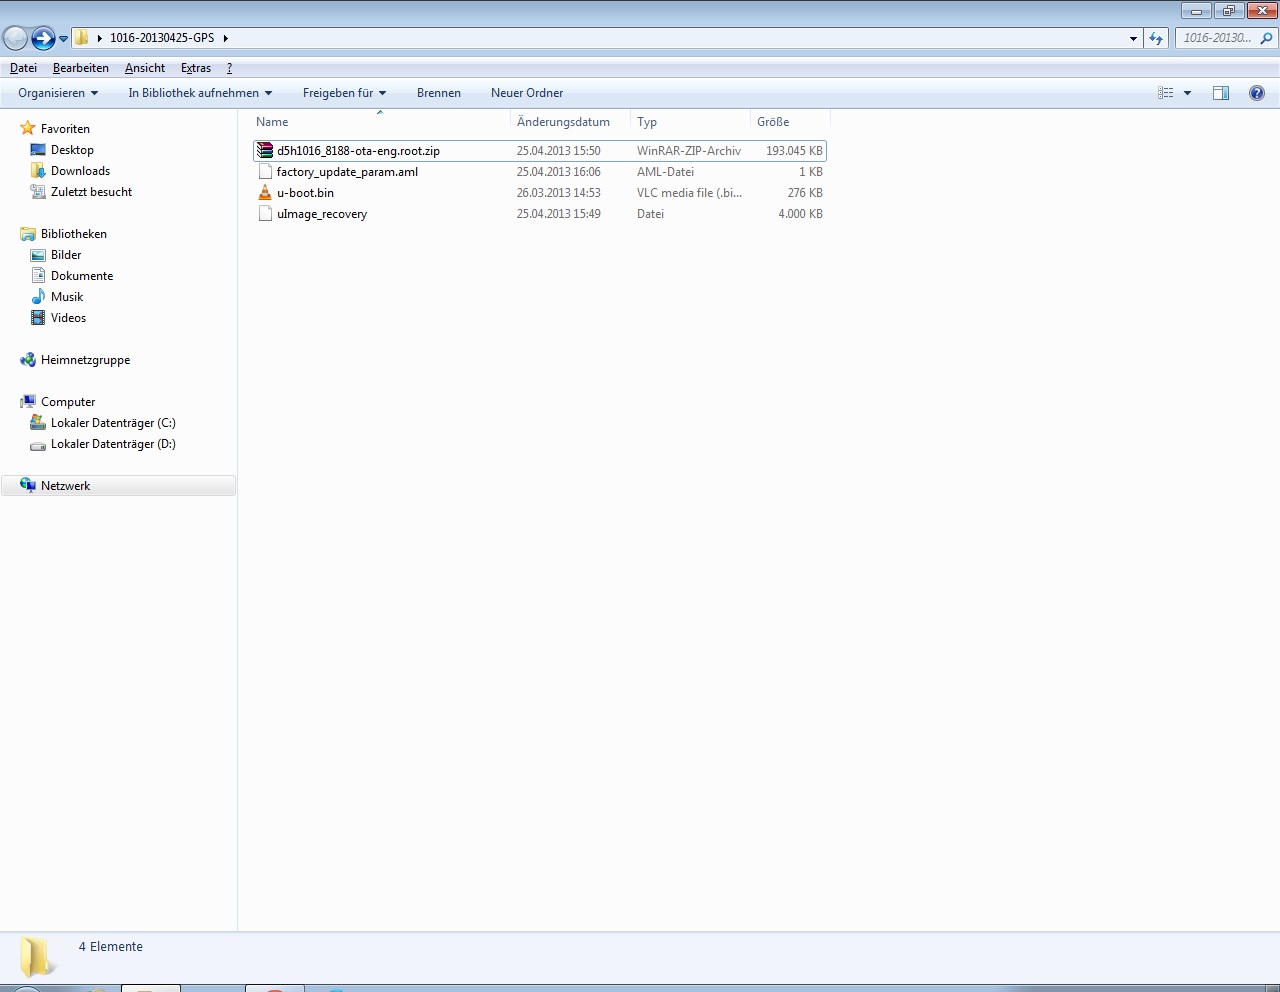This screenshot has width=1280, height=992.
Task: Open the Extras menu
Action: [196, 68]
